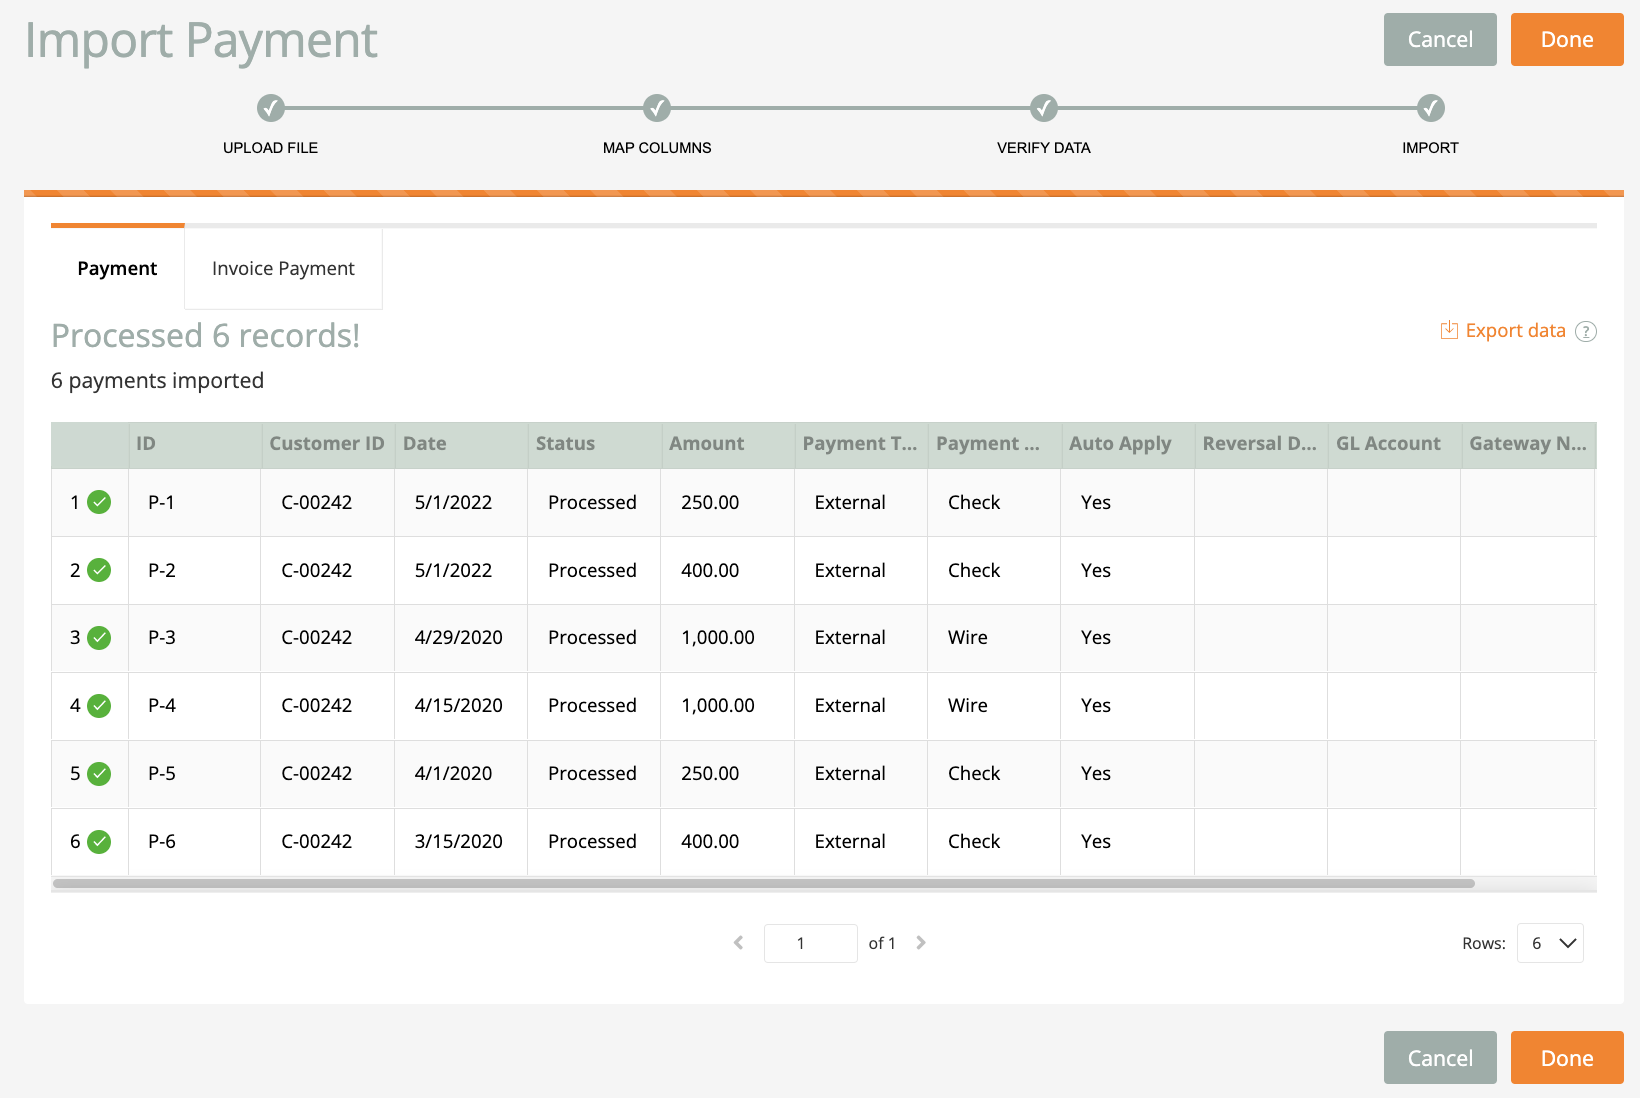Screen dimensions: 1640x1098
Task: Click the page number input field
Action: (x=810, y=943)
